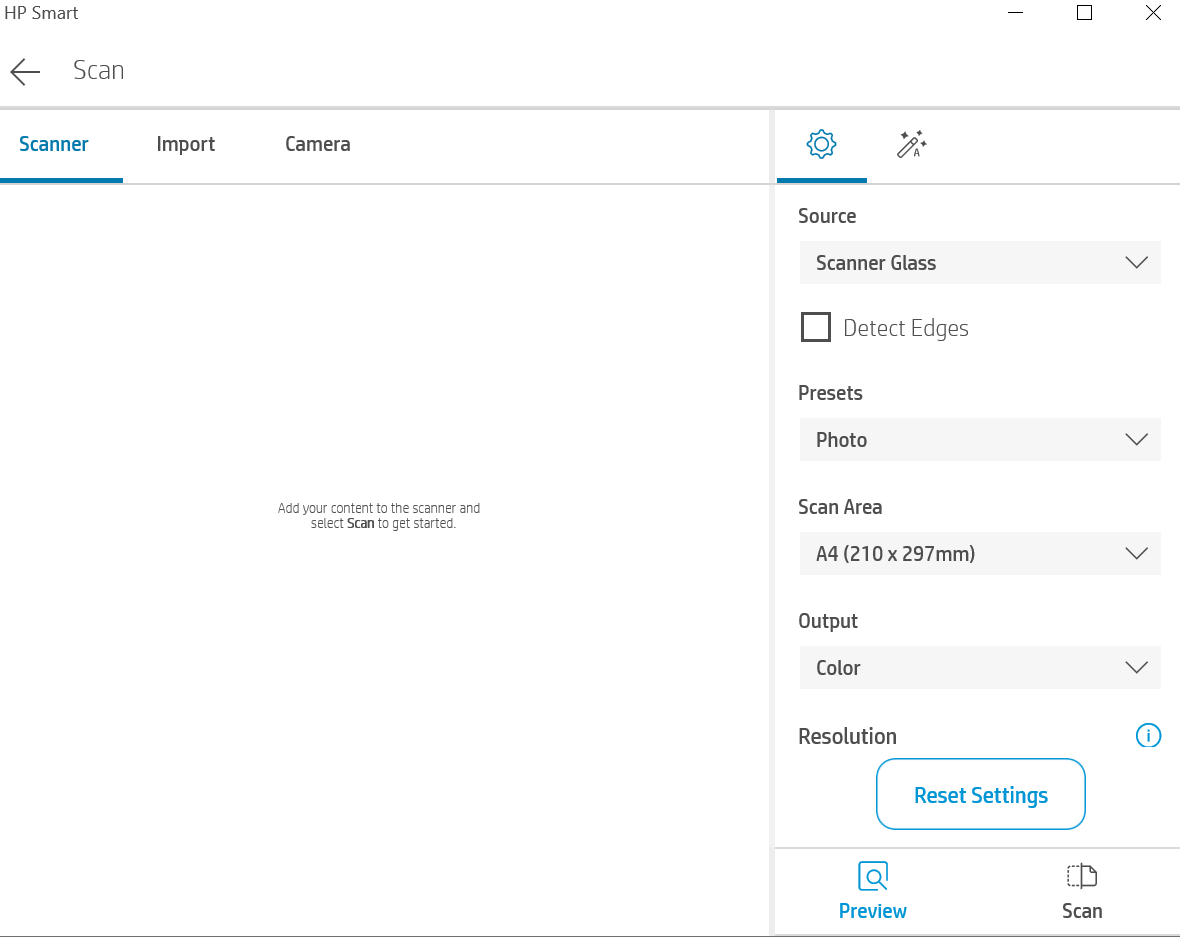
Task: Expand the Presets dropdown set to Photo
Action: (980, 439)
